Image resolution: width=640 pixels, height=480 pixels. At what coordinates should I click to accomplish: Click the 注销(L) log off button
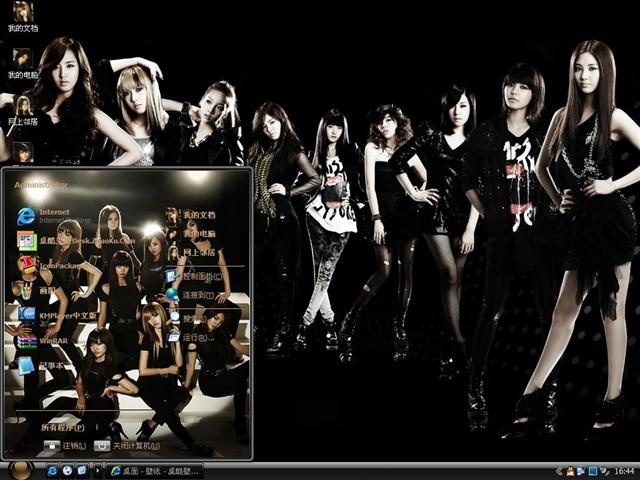[65, 445]
